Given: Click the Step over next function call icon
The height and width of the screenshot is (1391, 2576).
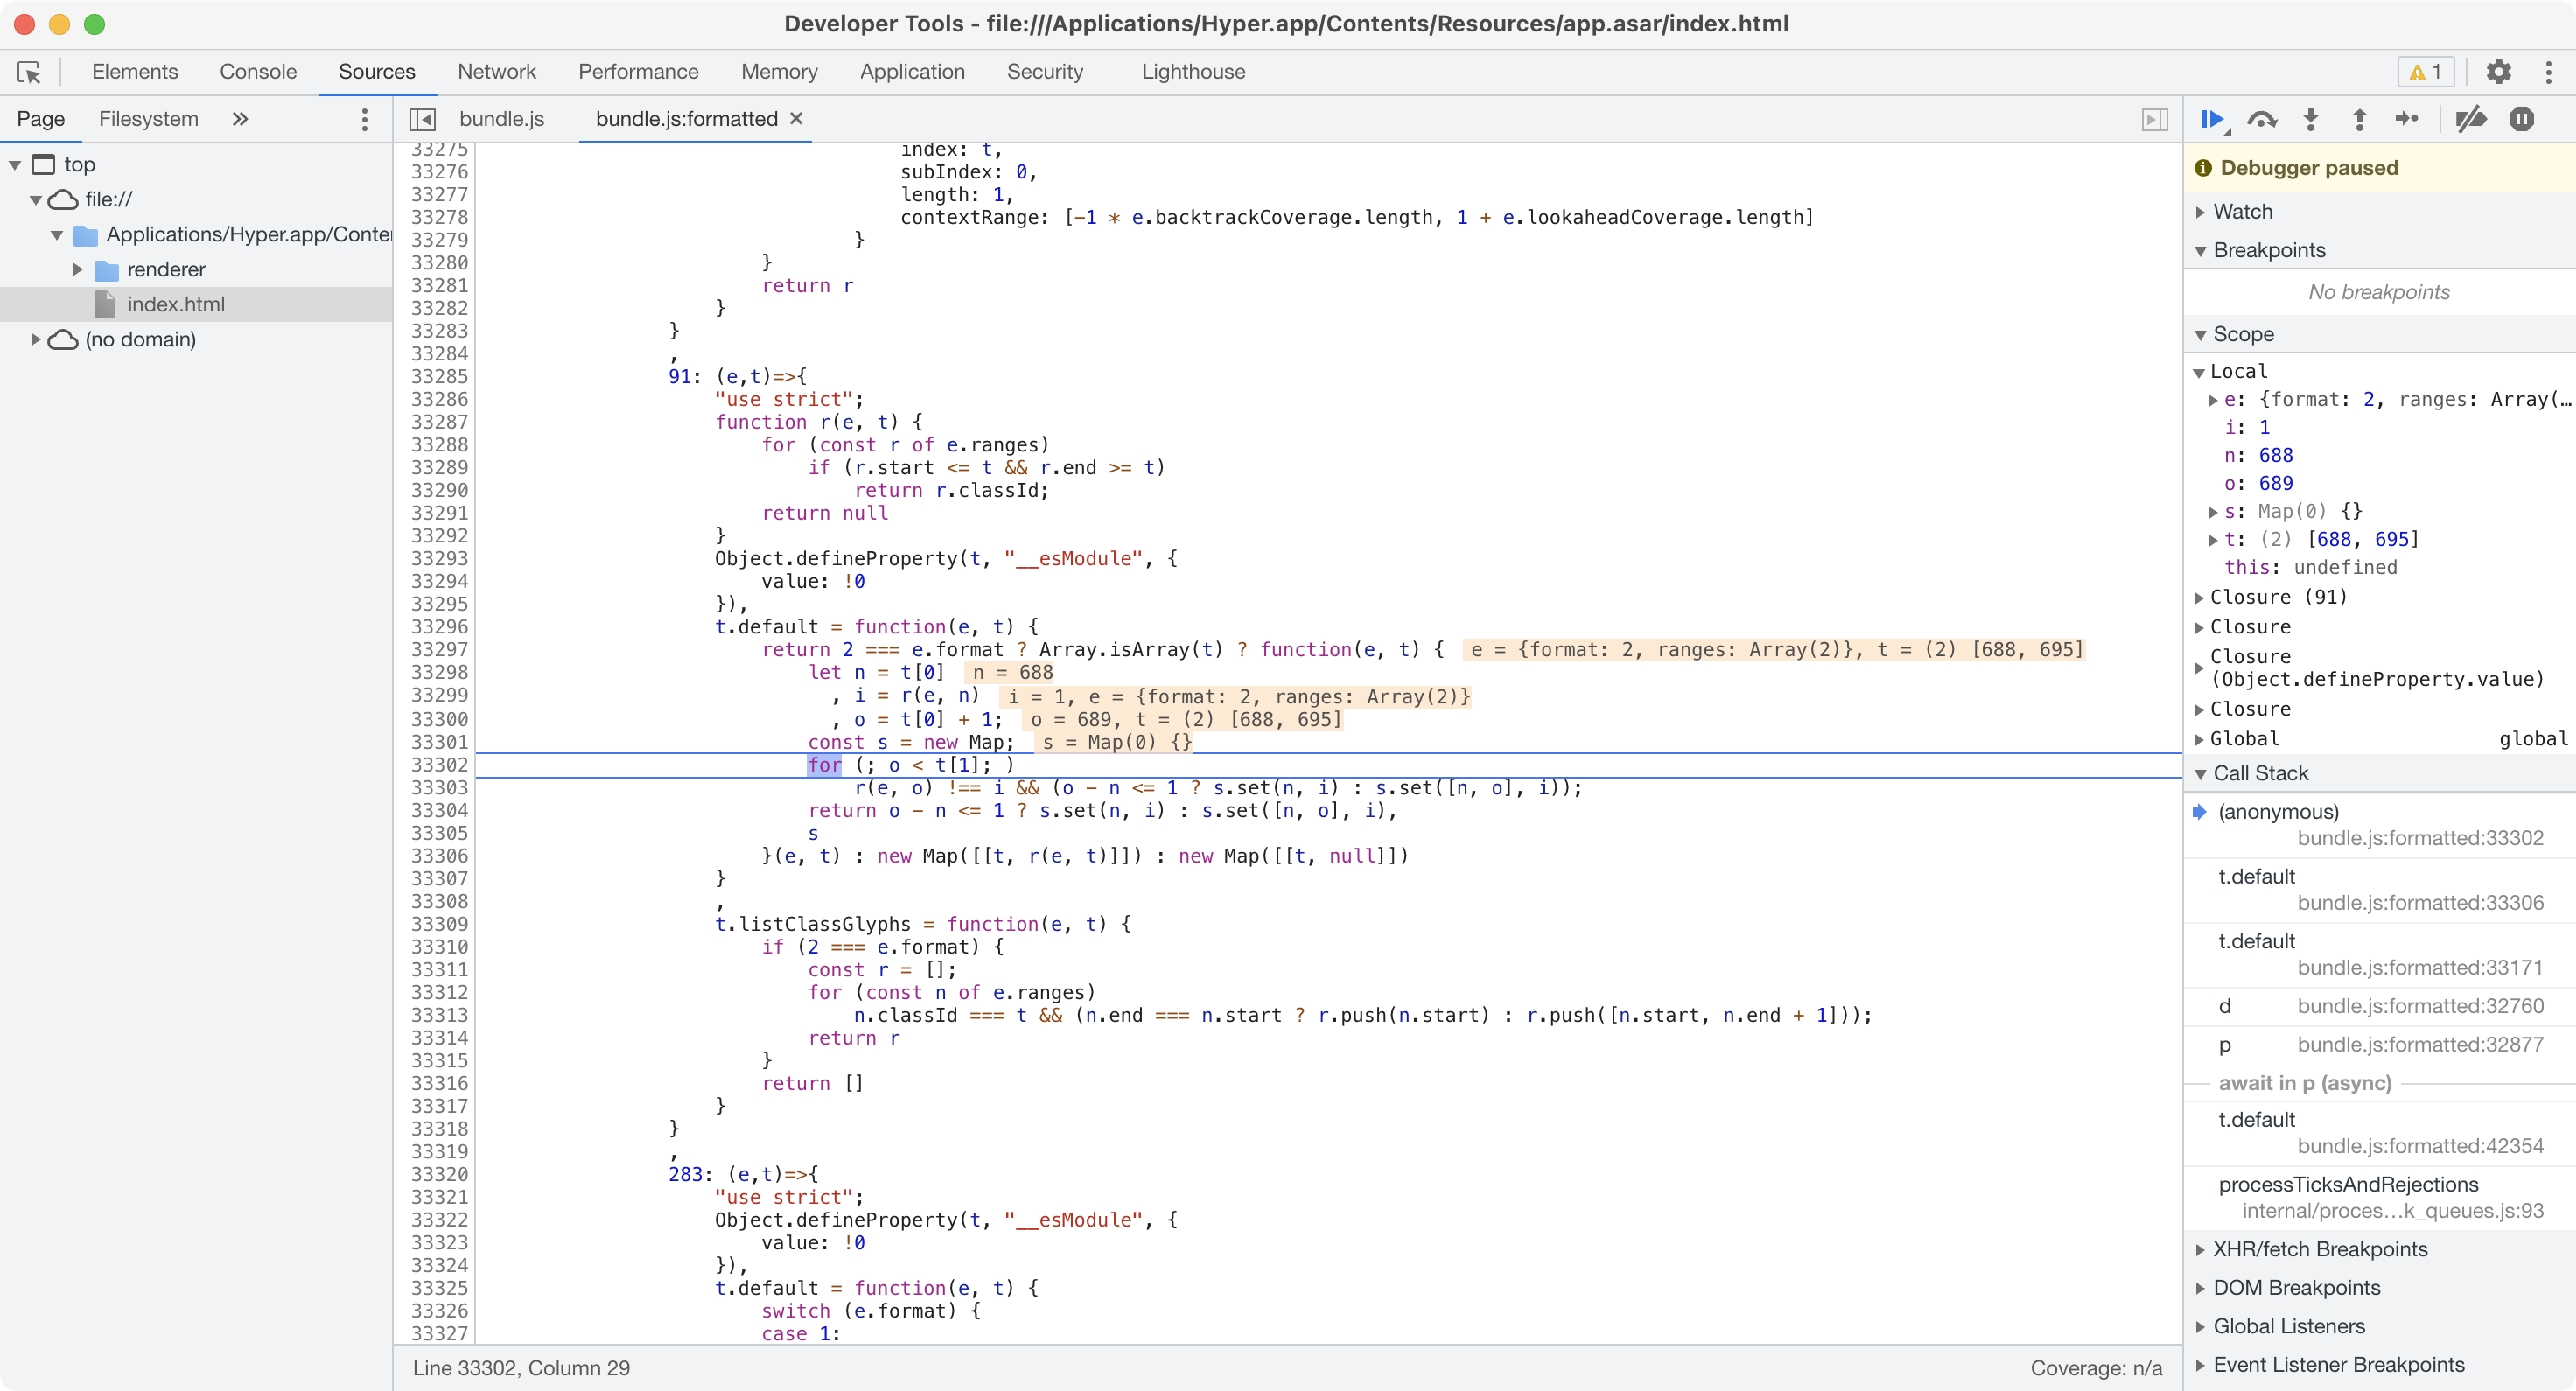Looking at the screenshot, I should pyautogui.click(x=2262, y=119).
